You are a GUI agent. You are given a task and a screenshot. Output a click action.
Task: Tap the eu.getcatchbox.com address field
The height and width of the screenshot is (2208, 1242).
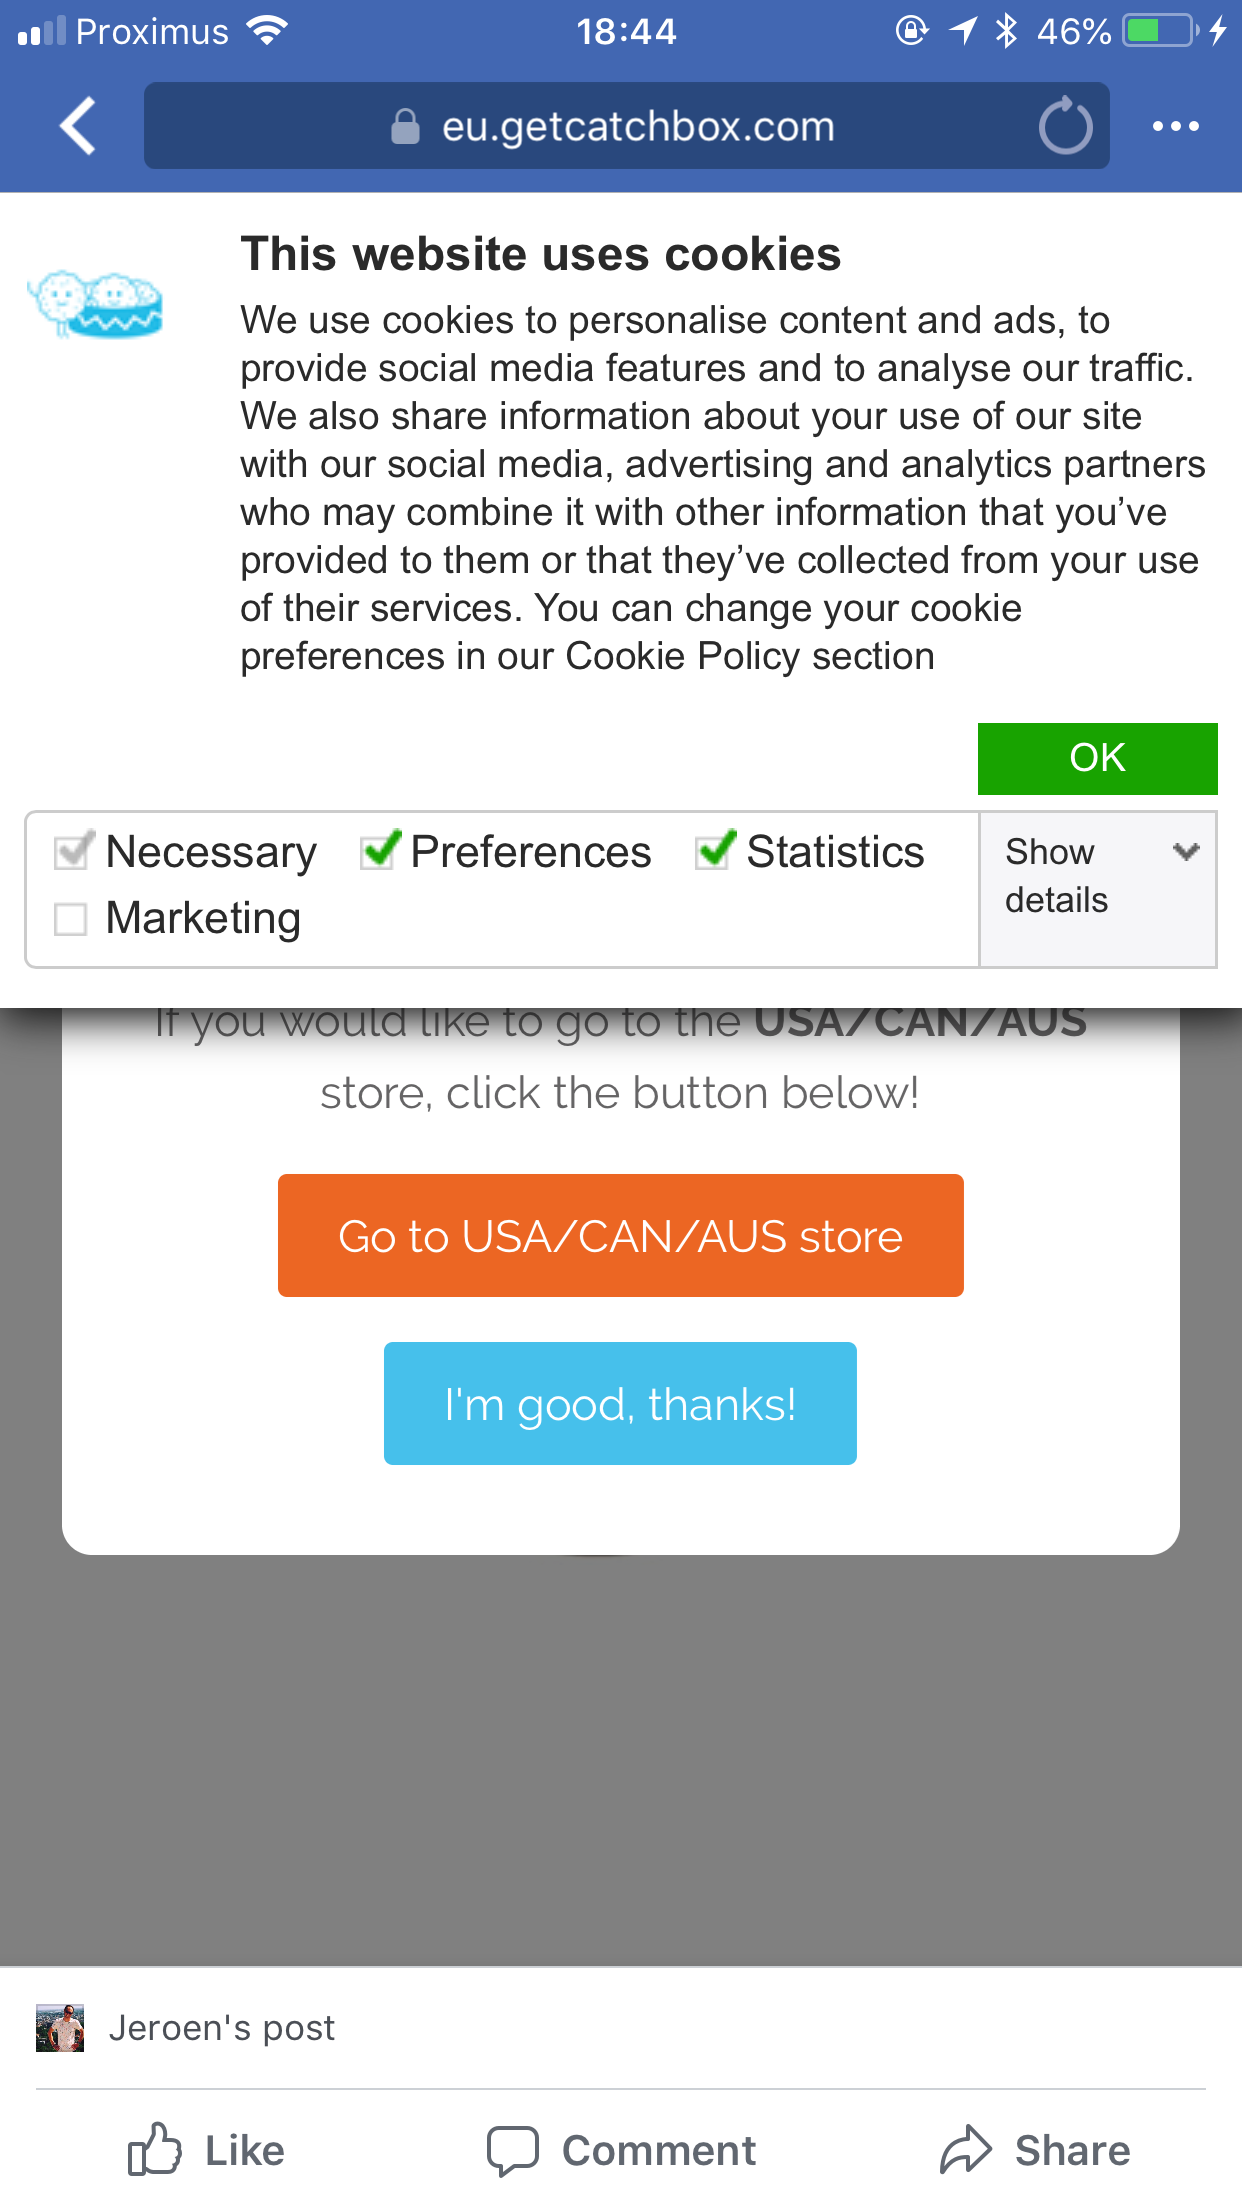click(x=638, y=127)
